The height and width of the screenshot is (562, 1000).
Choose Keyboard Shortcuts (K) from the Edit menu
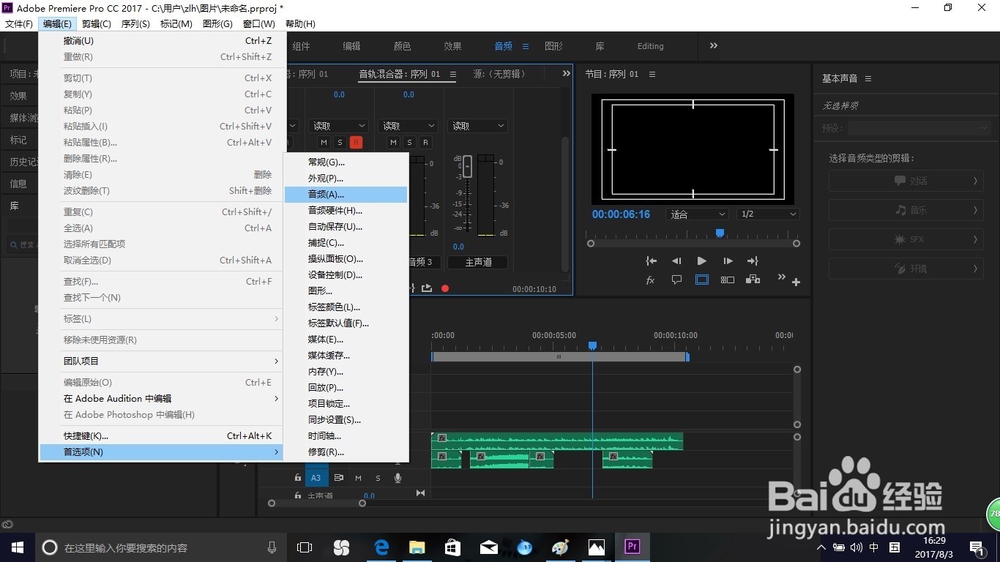click(x=161, y=436)
